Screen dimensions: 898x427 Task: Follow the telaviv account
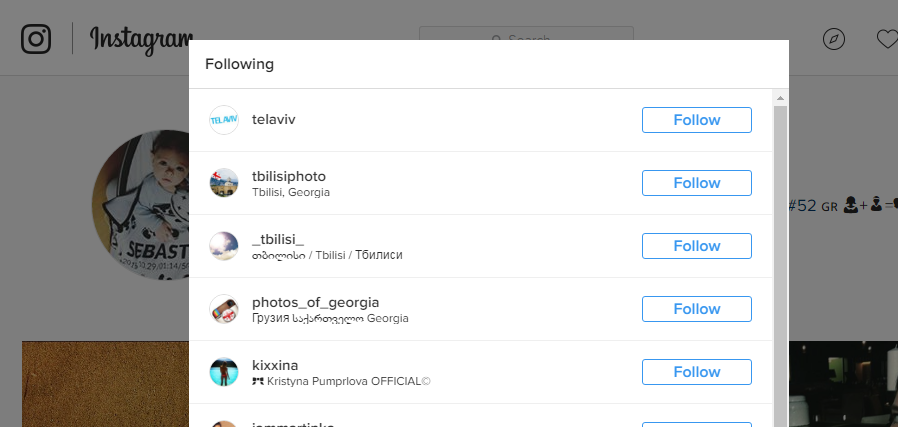(x=696, y=120)
